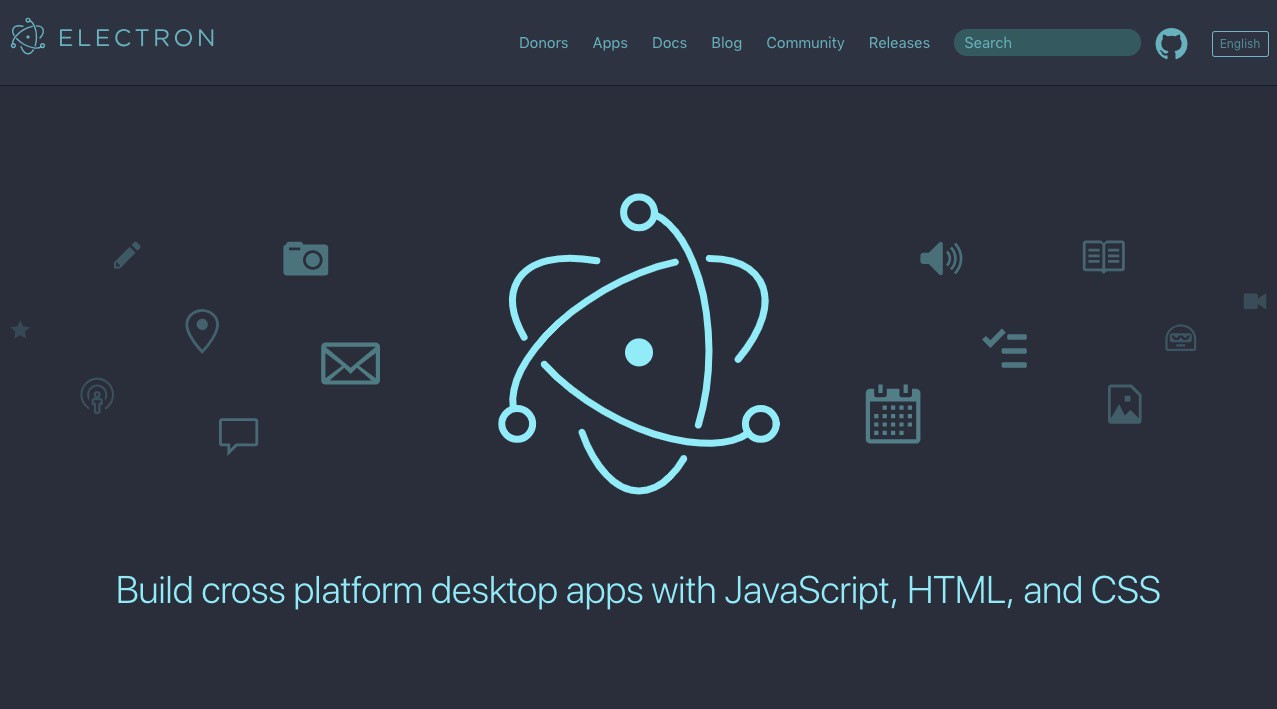
Task: Click the camera icon
Action: coord(306,258)
